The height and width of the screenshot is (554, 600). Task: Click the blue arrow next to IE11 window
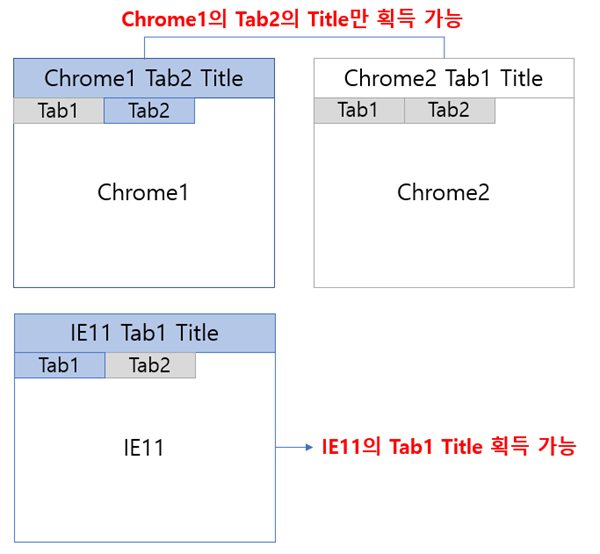[x=294, y=447]
